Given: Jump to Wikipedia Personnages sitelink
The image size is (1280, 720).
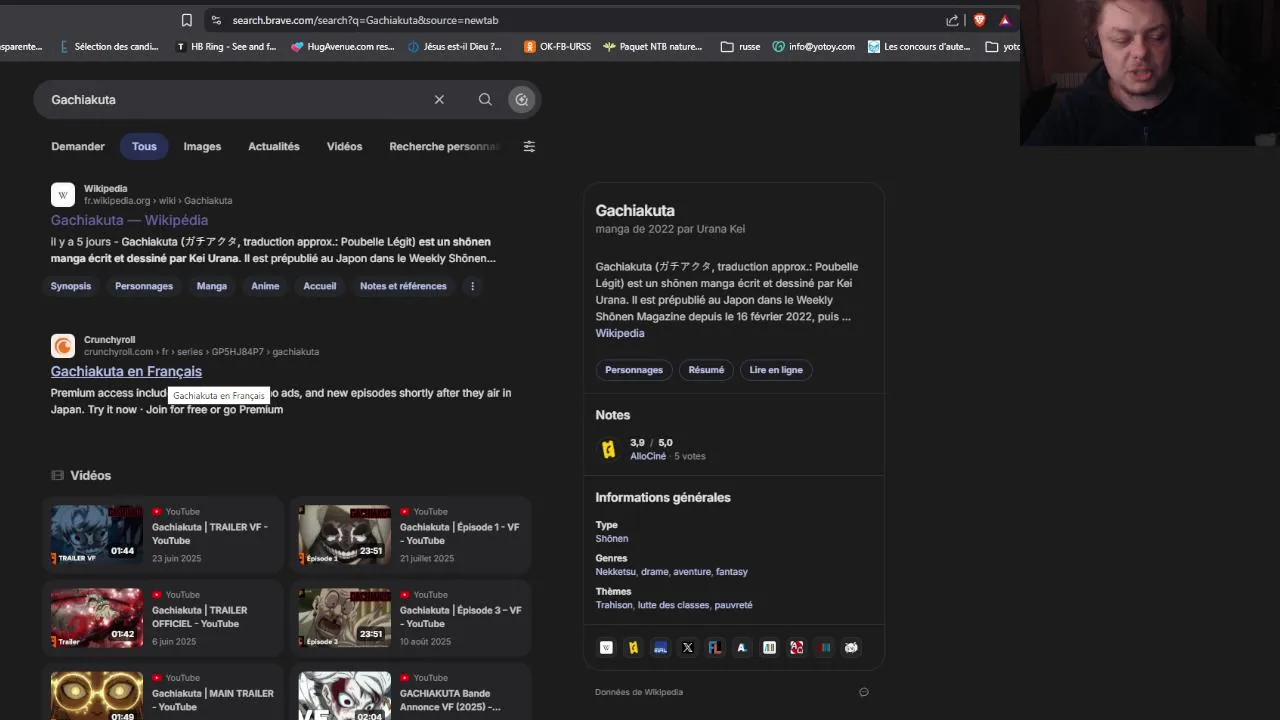Looking at the screenshot, I should 144,286.
